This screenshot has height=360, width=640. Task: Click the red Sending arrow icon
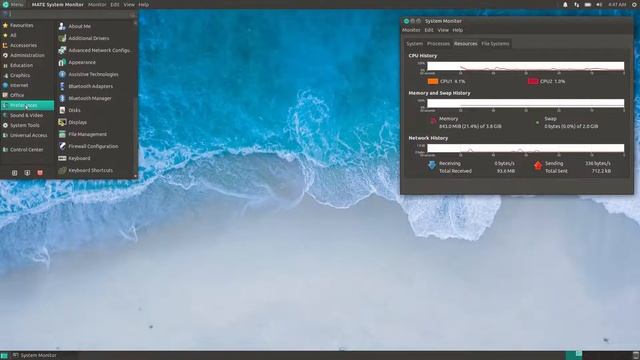click(x=538, y=165)
